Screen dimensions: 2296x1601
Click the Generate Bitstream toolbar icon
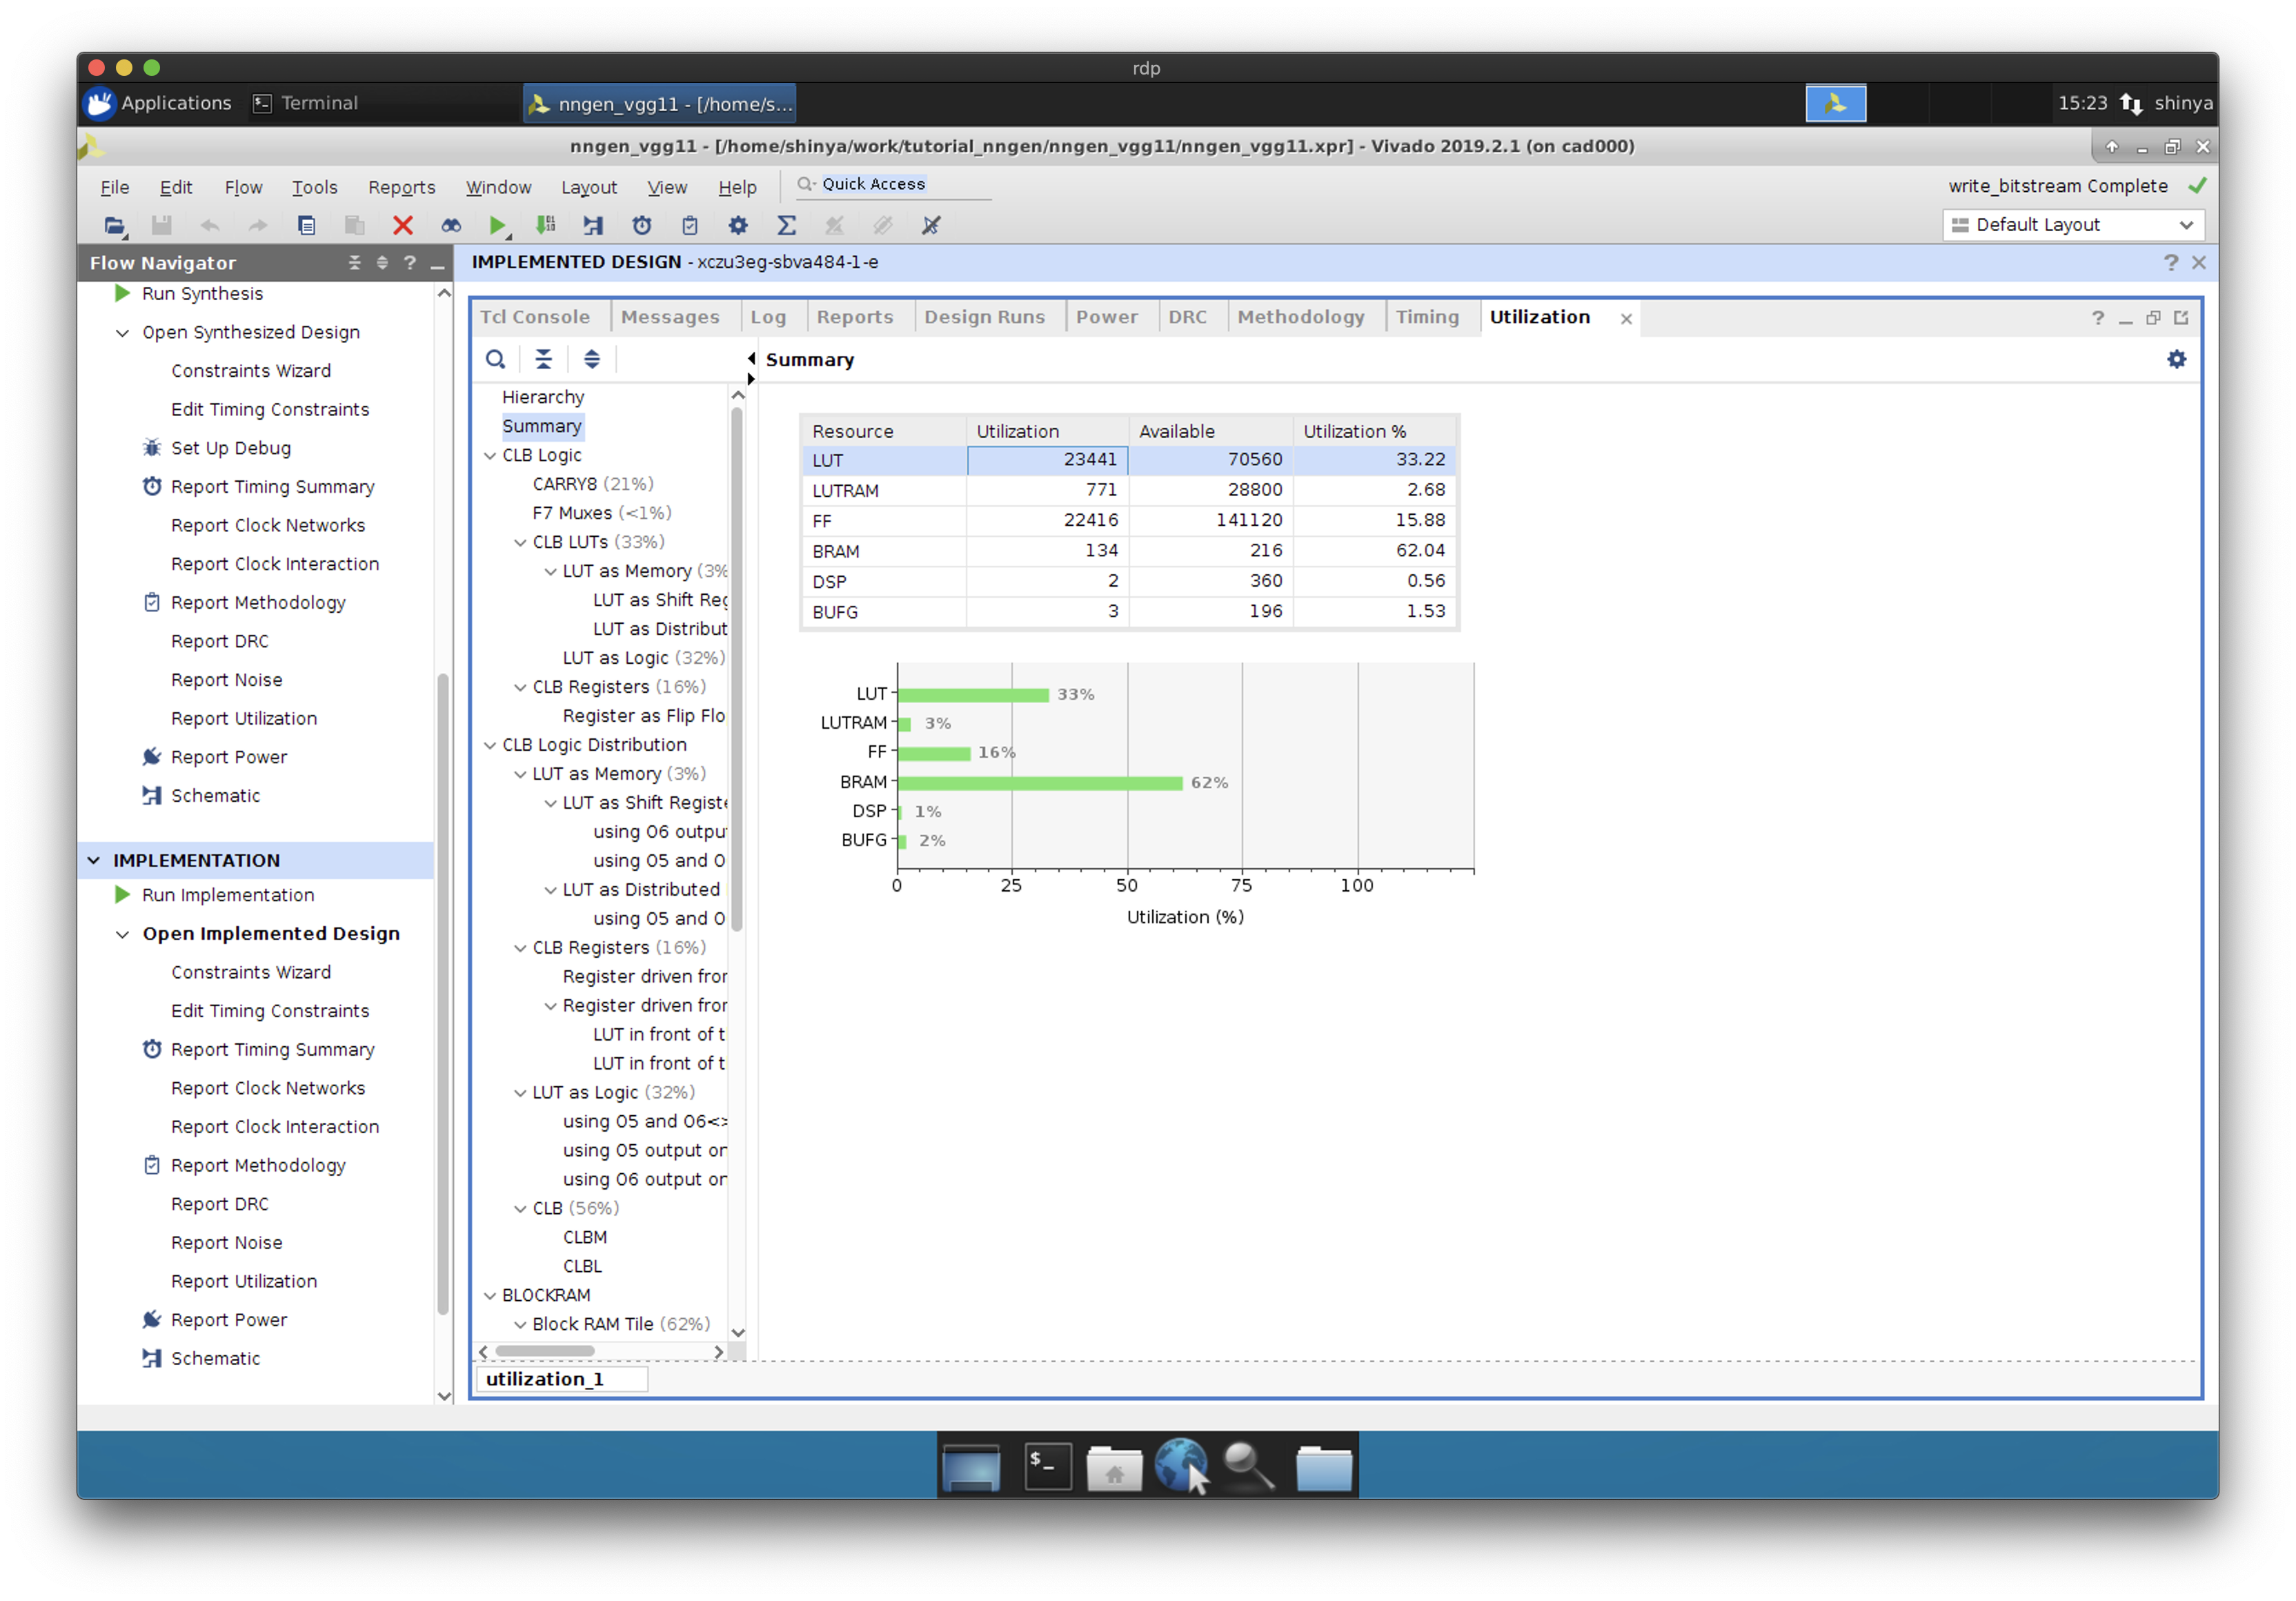(x=545, y=225)
